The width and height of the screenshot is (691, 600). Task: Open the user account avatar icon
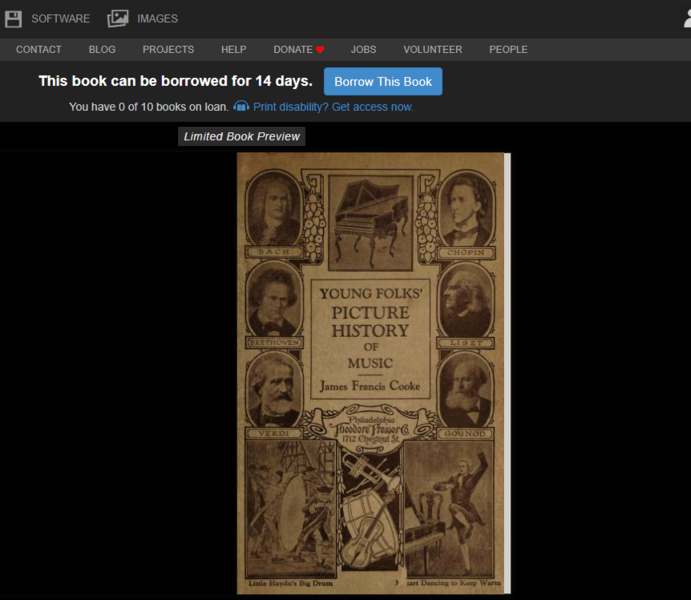click(x=687, y=19)
